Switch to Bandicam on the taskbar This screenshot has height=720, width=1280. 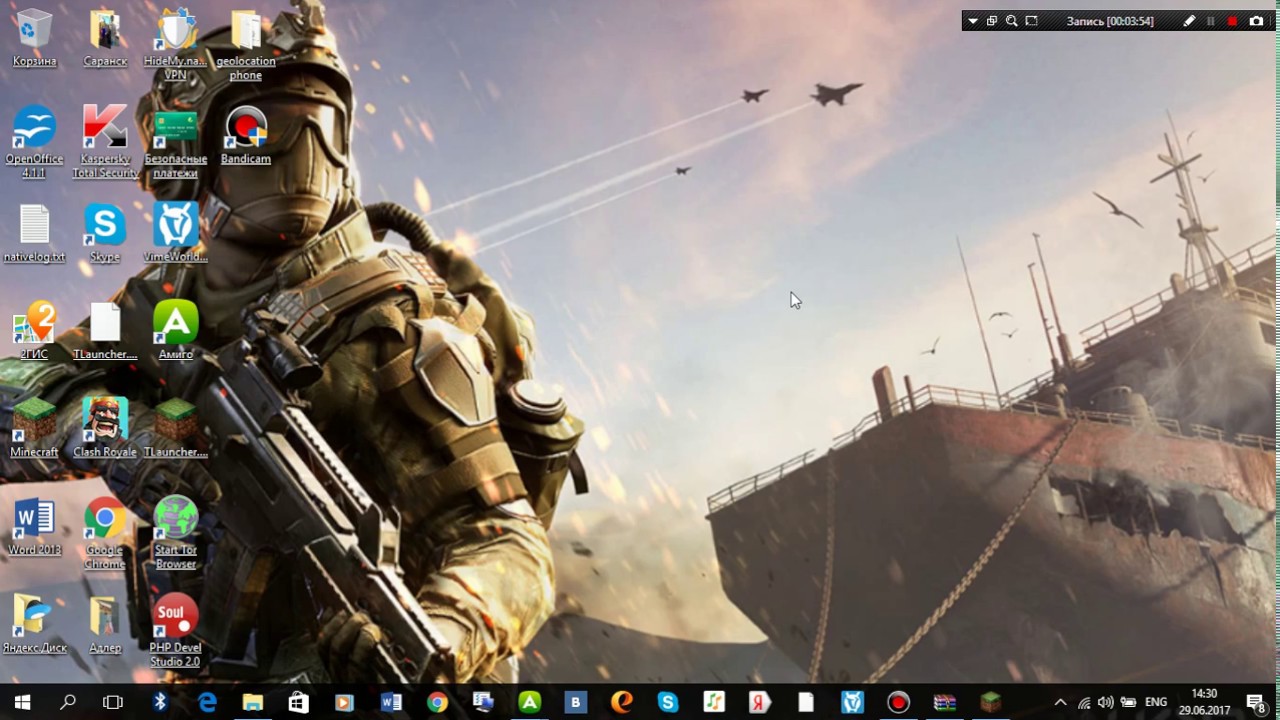pos(897,702)
